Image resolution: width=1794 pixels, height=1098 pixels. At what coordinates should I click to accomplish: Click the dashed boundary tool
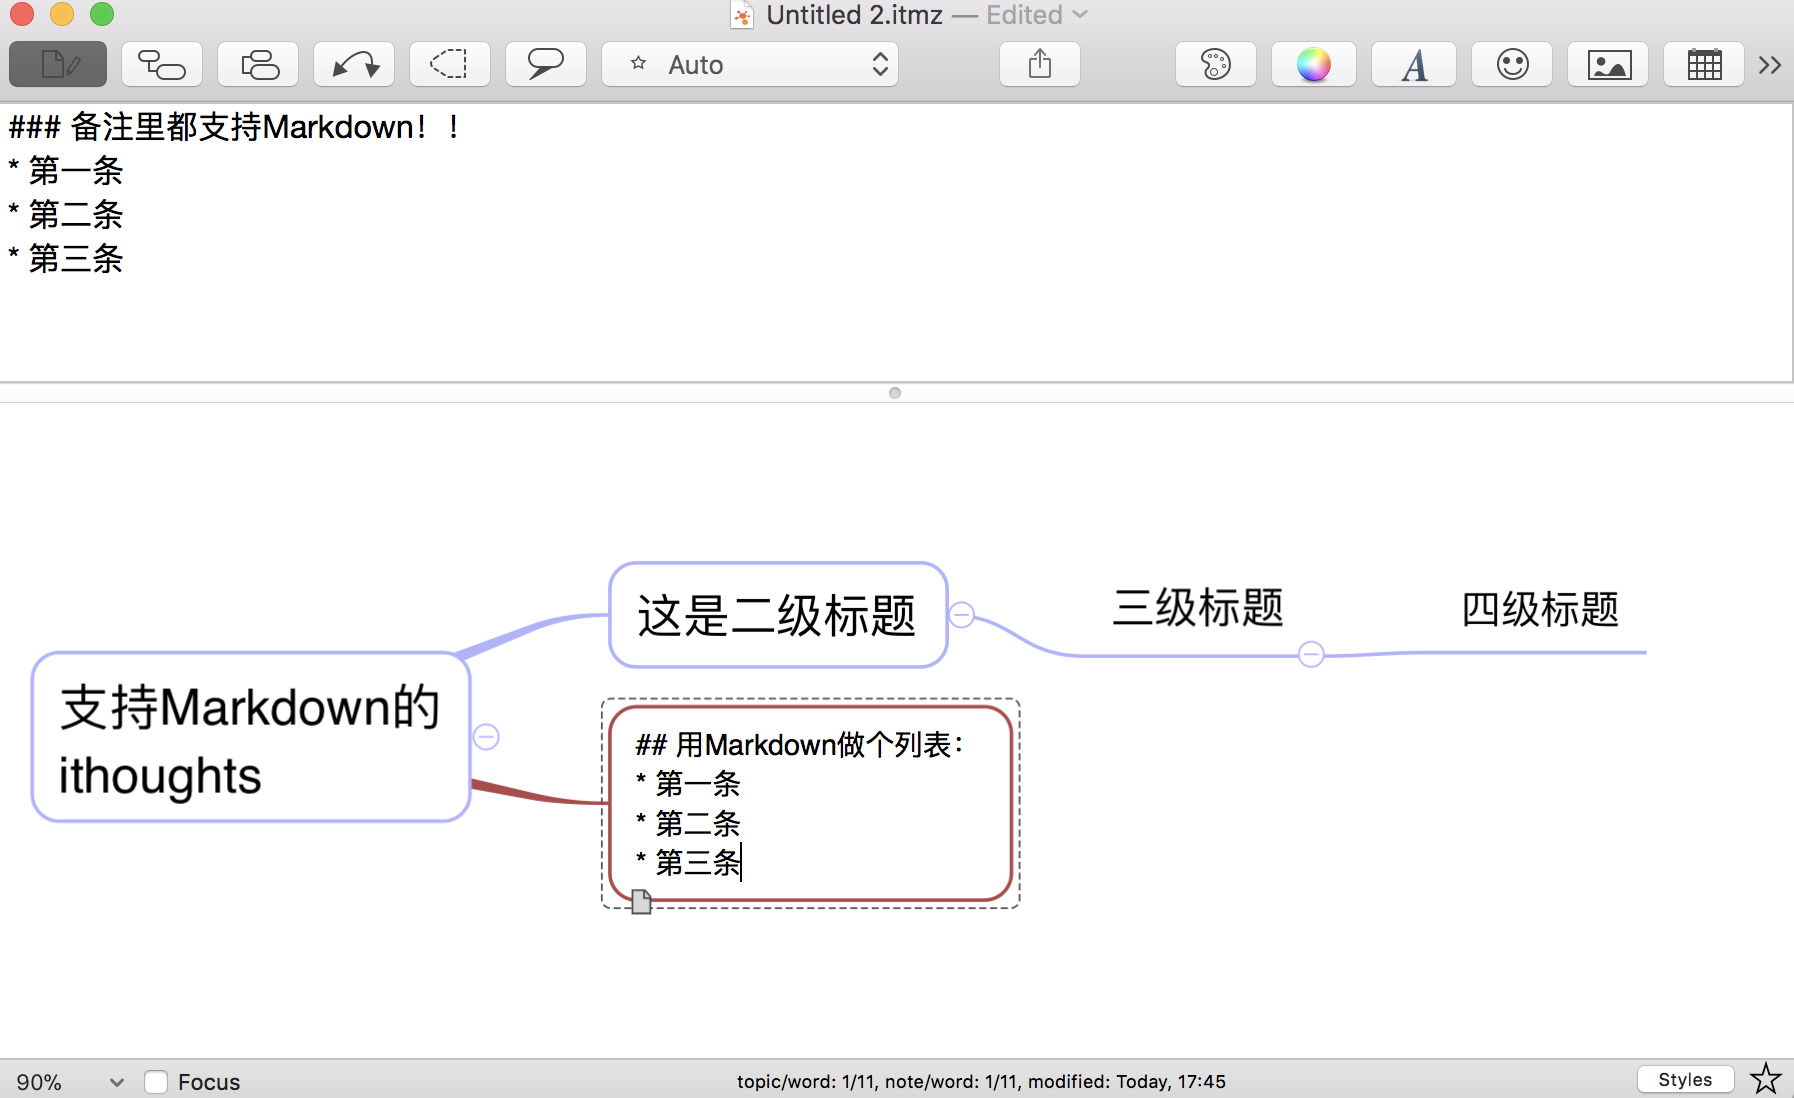point(450,65)
